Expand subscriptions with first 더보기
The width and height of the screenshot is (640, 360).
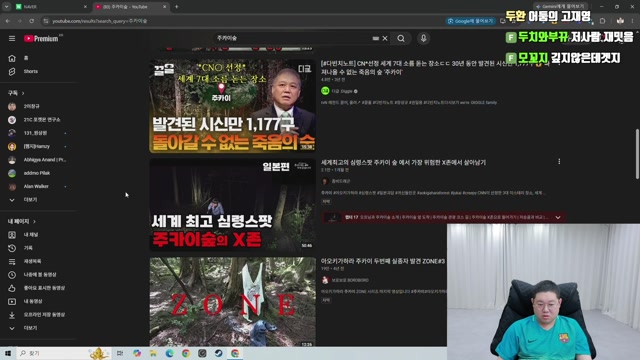click(x=23, y=200)
